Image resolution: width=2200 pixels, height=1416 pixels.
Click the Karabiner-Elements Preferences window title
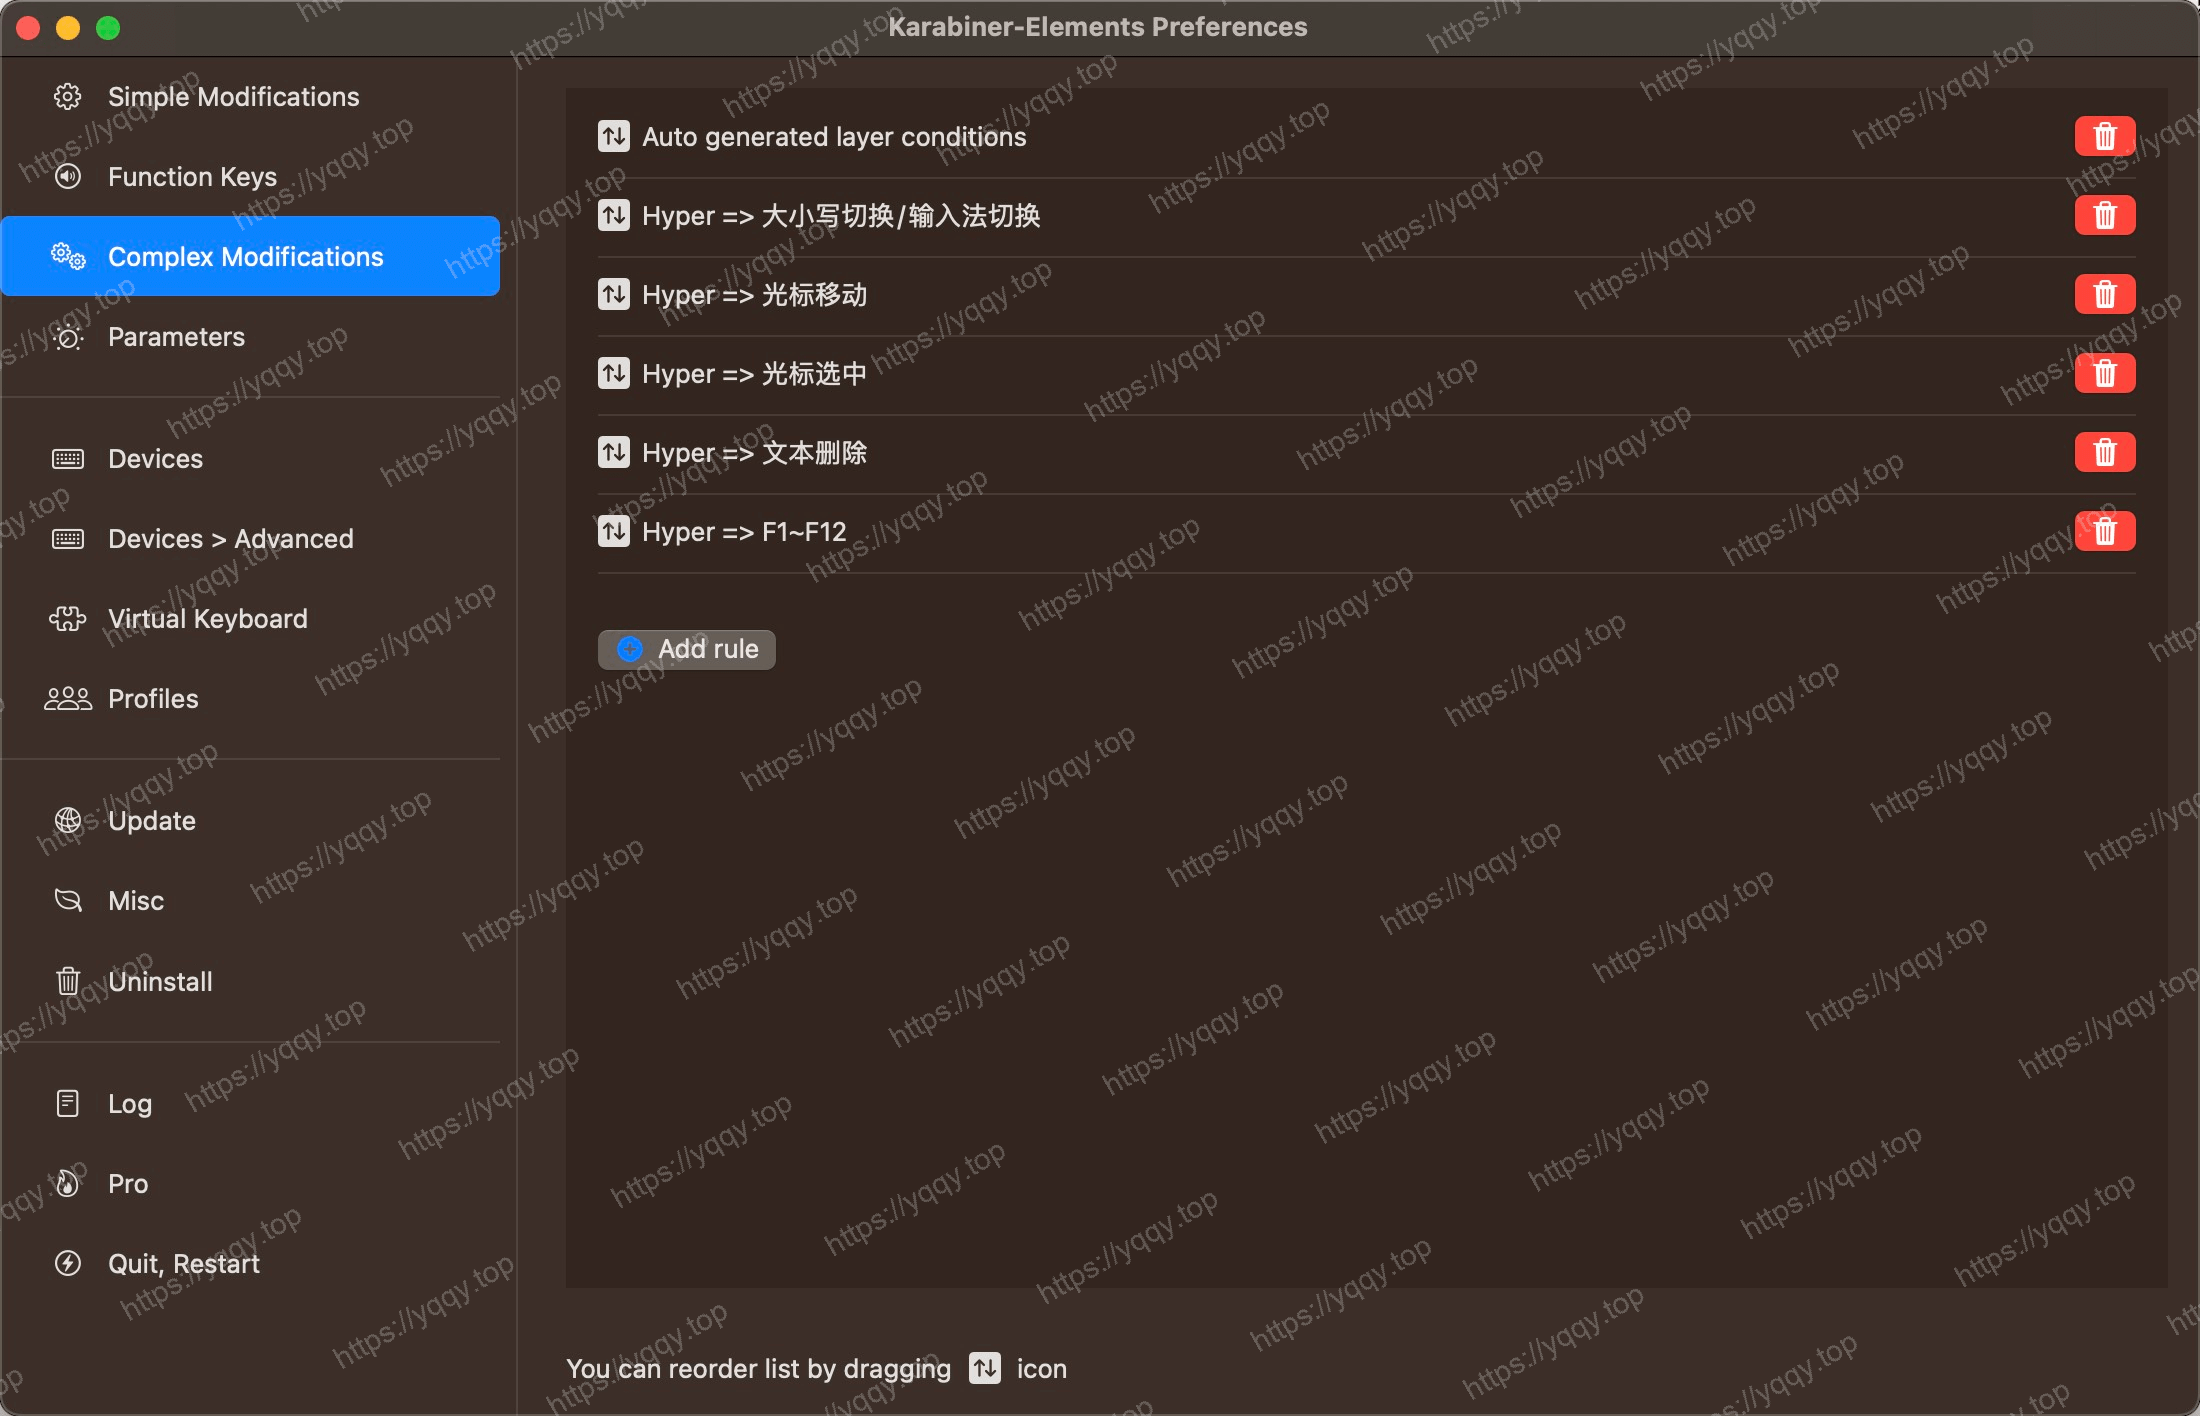(x=1097, y=27)
